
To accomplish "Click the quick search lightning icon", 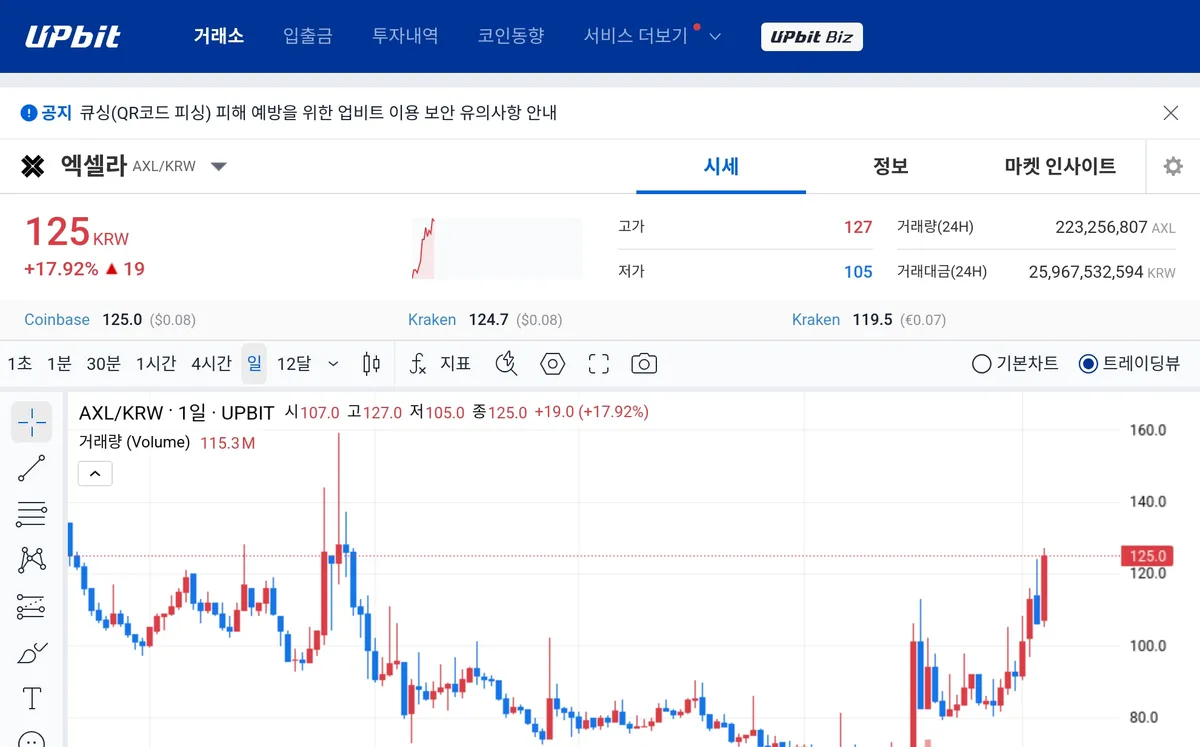I will pos(507,364).
